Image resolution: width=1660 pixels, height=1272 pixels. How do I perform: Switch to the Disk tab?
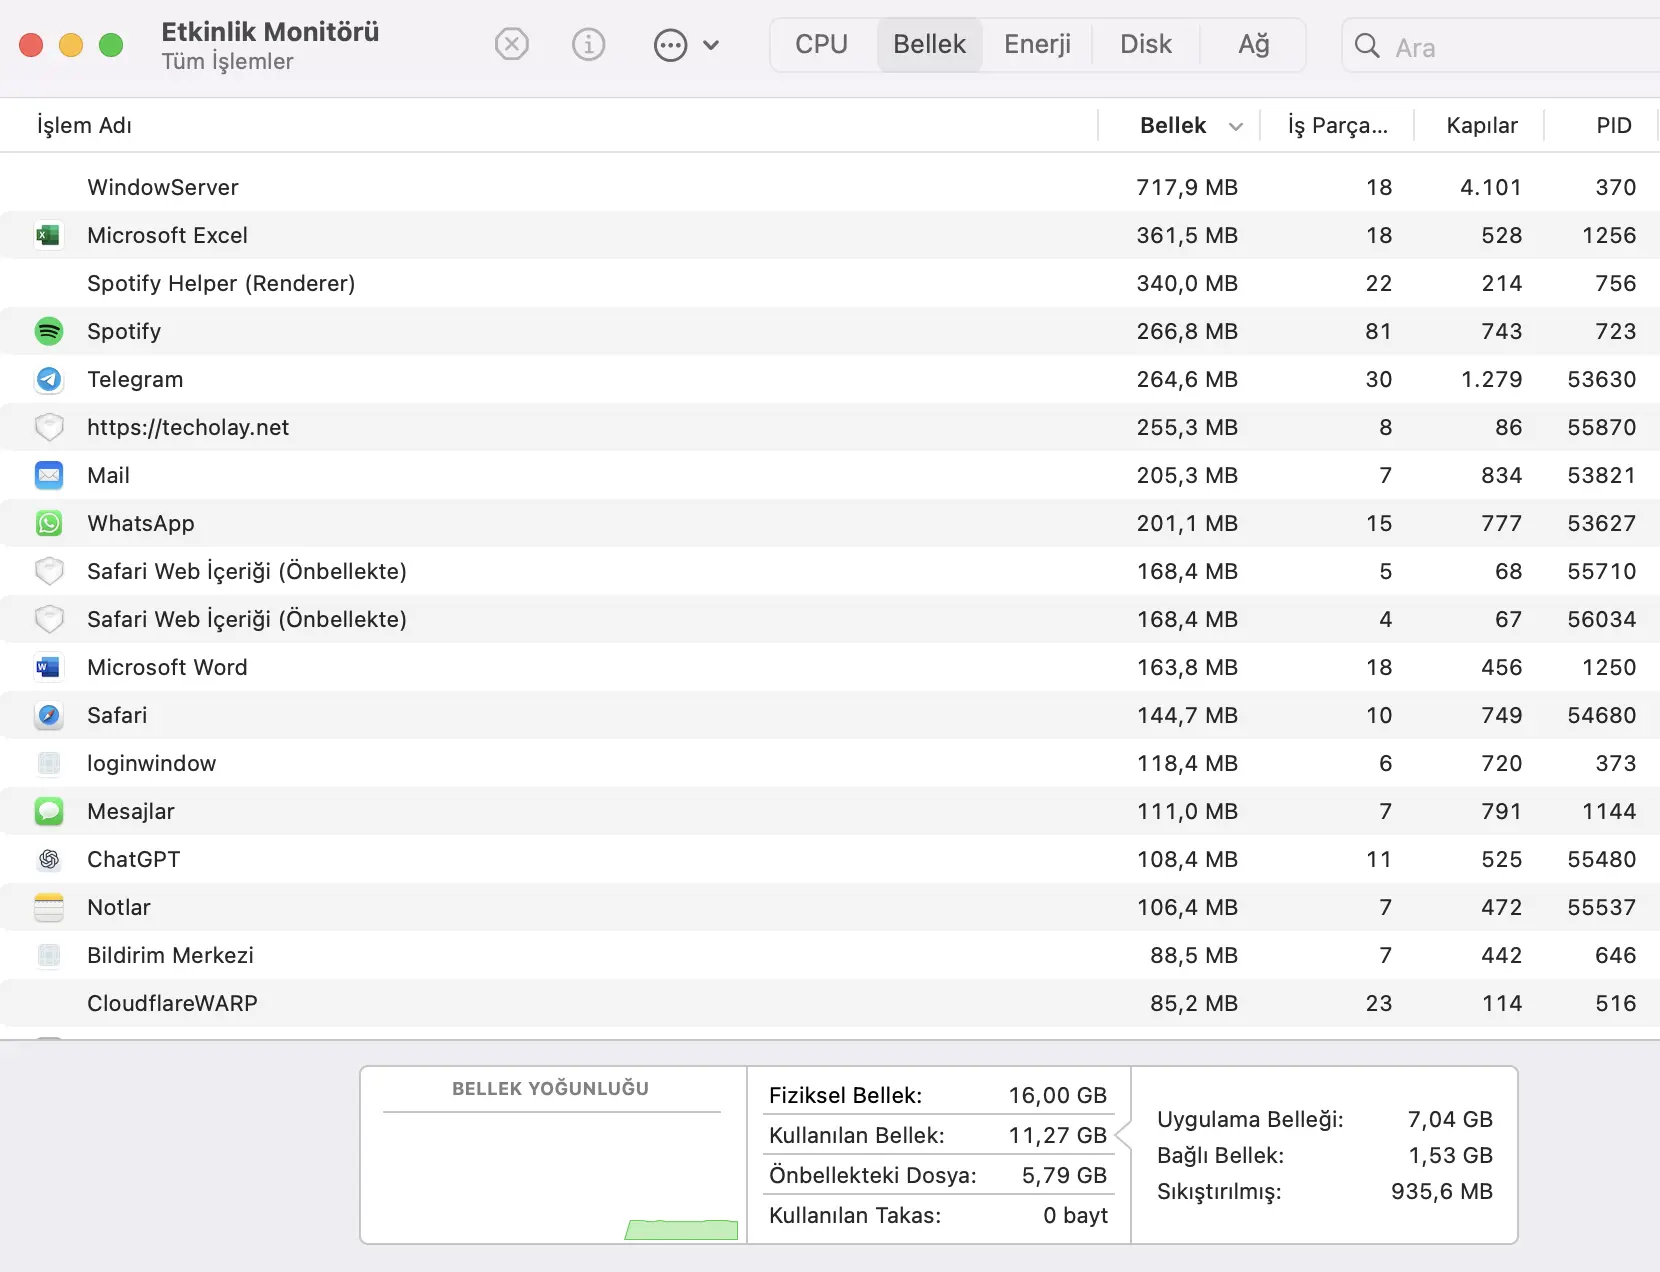(1146, 45)
